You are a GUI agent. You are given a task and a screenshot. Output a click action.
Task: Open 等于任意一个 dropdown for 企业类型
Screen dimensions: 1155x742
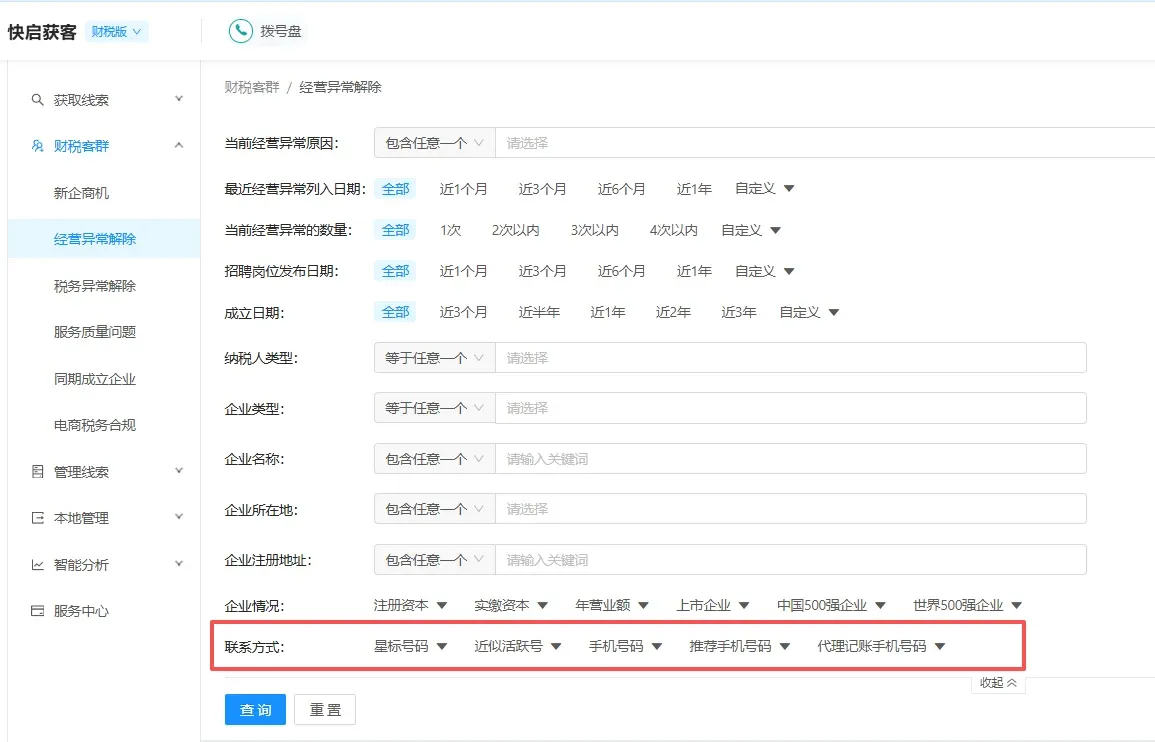pyautogui.click(x=435, y=408)
